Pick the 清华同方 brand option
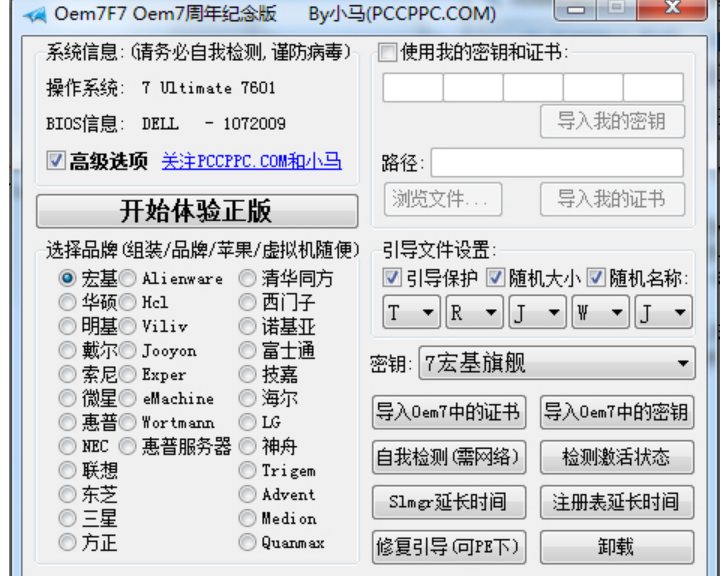The height and width of the screenshot is (576, 727). 247,278
